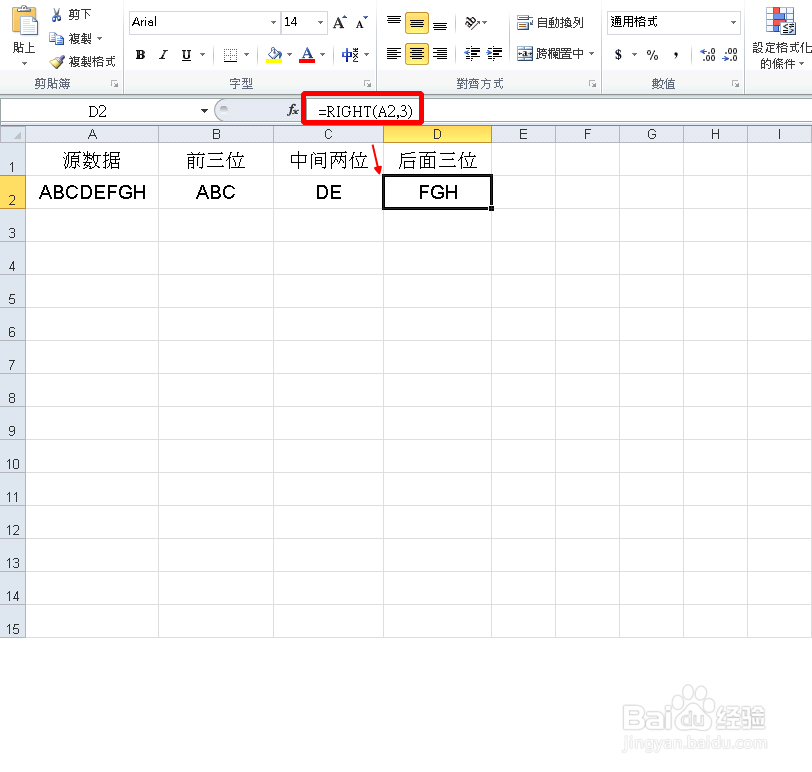Apply fill color to the cell
This screenshot has height=772, width=812.
click(273, 54)
